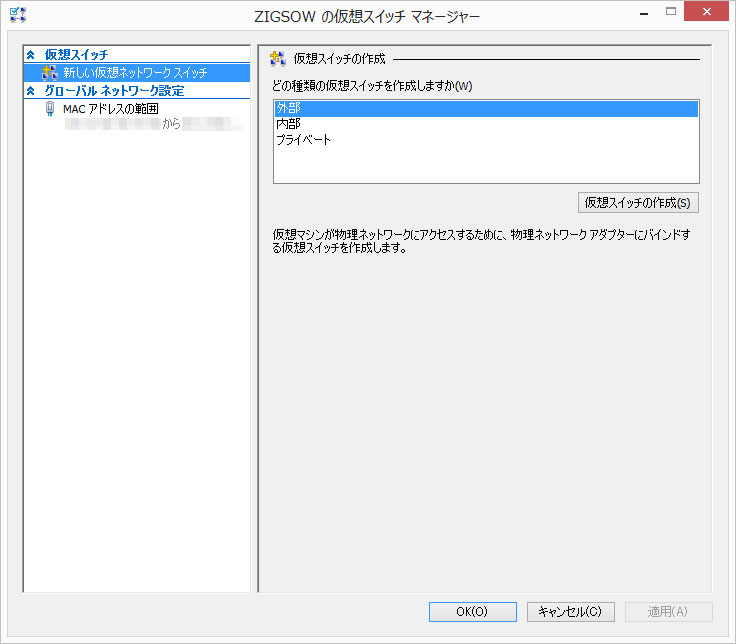Click the MAC アドレスの範囲 adapter icon
The width and height of the screenshot is (736, 644).
tap(50, 108)
